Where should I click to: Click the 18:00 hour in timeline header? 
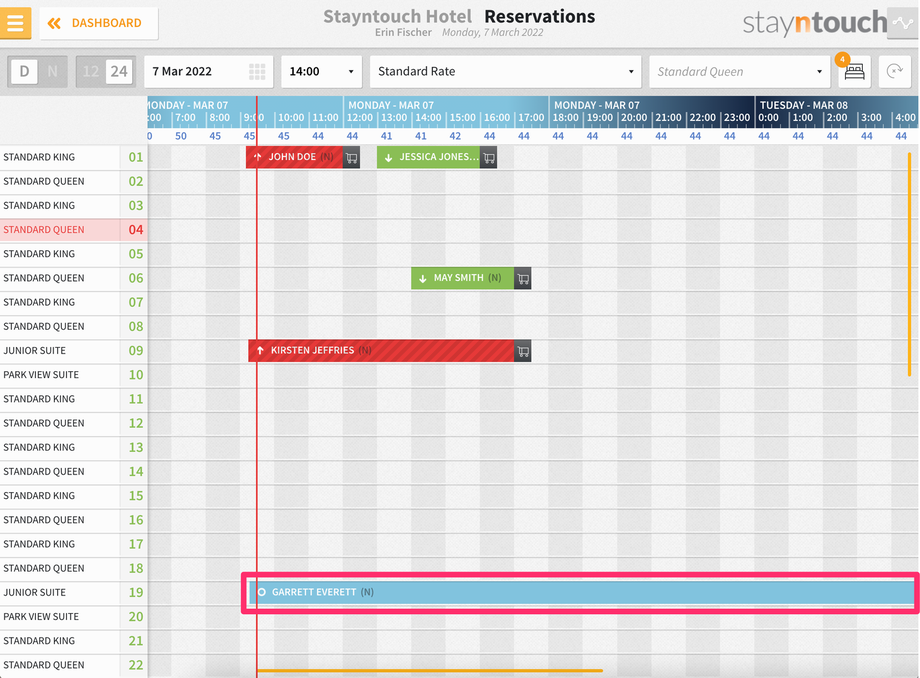pos(566,117)
